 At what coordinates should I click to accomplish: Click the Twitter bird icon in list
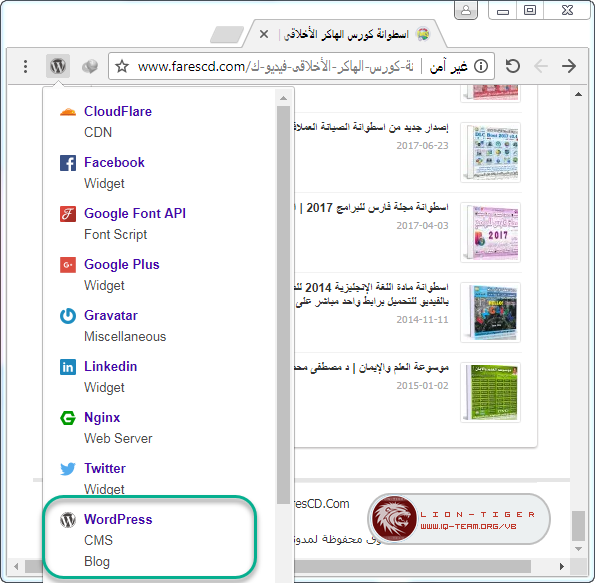68,469
